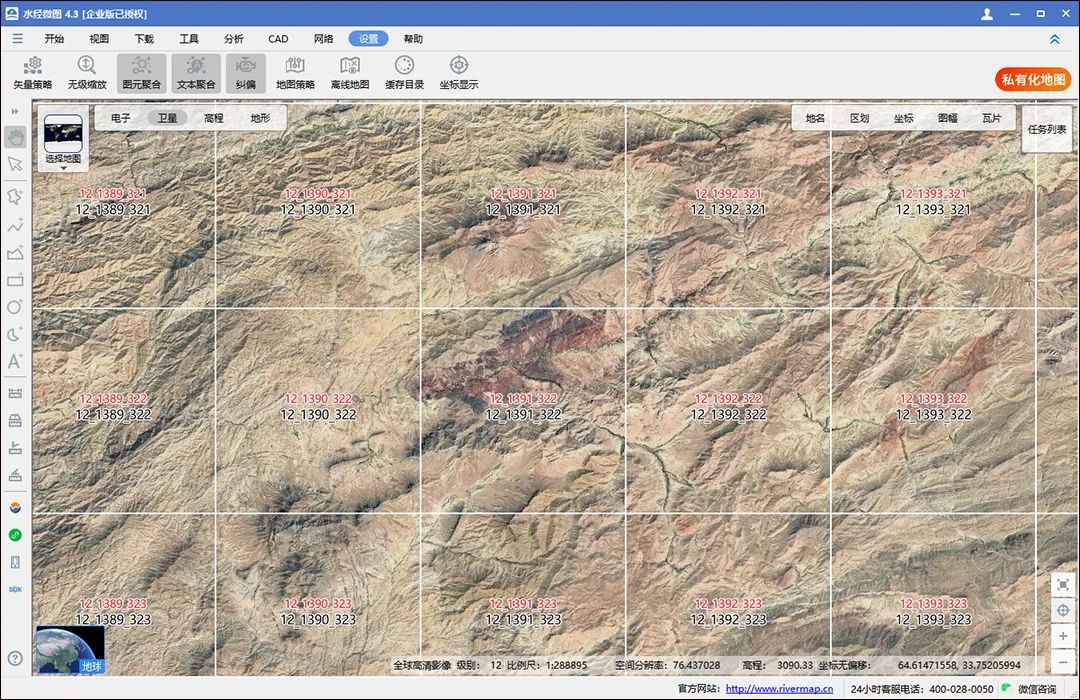Click the SDK sidebar icon
The height and width of the screenshot is (700, 1080).
(x=15, y=590)
